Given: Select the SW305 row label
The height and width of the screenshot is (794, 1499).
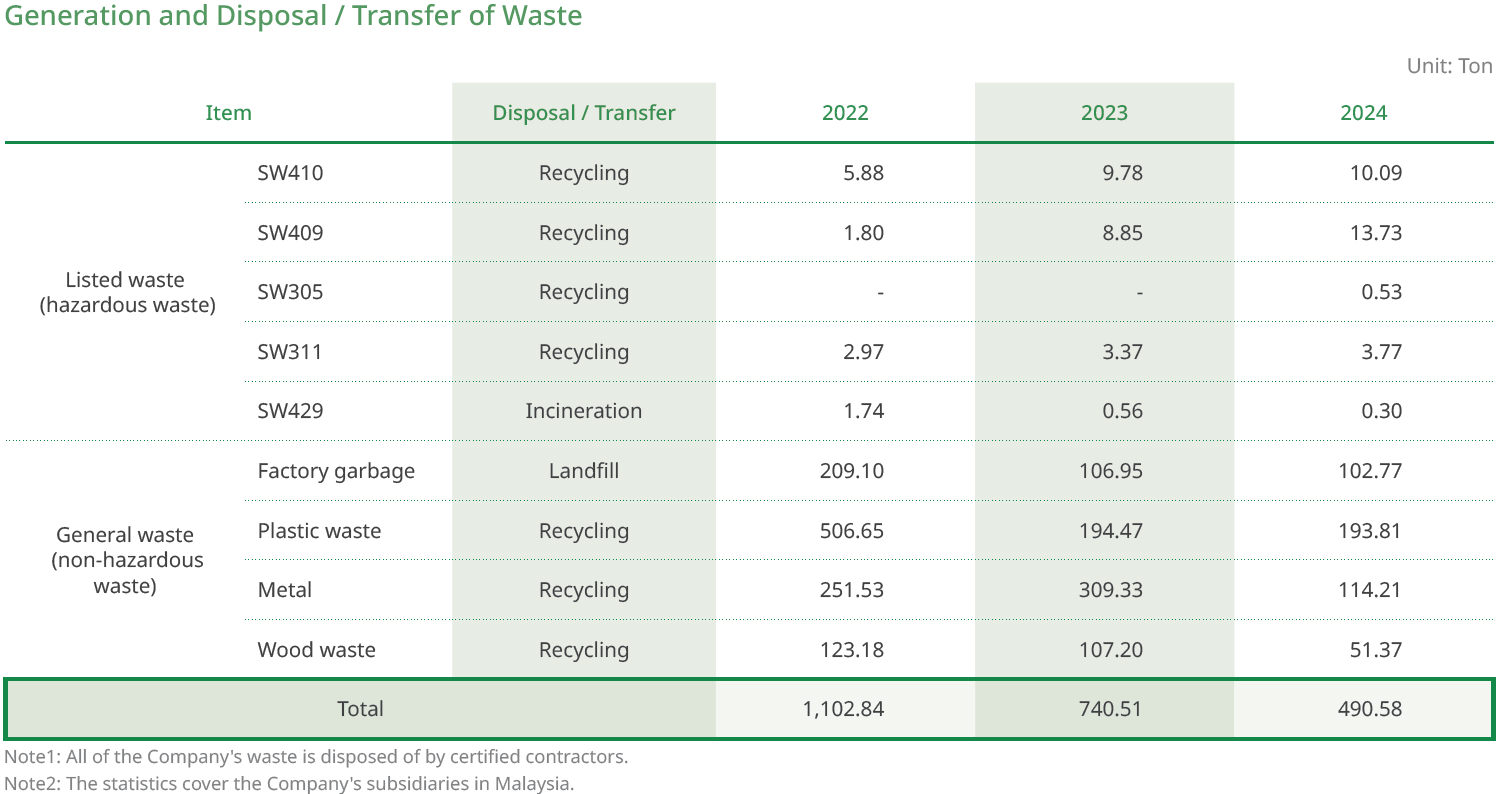Looking at the screenshot, I should tap(290, 292).
